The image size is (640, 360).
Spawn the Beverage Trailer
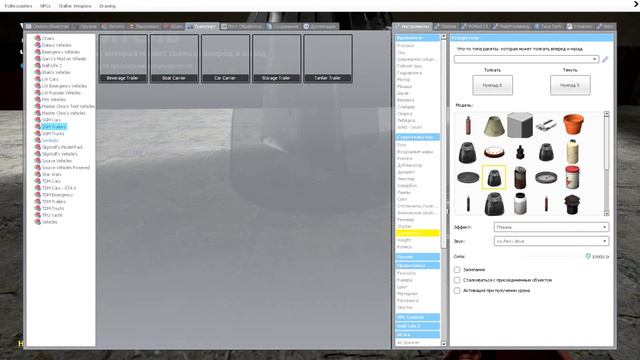point(123,59)
